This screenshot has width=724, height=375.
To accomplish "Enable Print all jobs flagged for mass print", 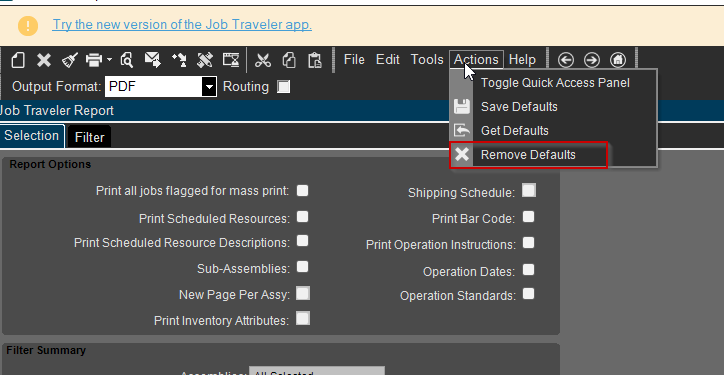I will [302, 191].
